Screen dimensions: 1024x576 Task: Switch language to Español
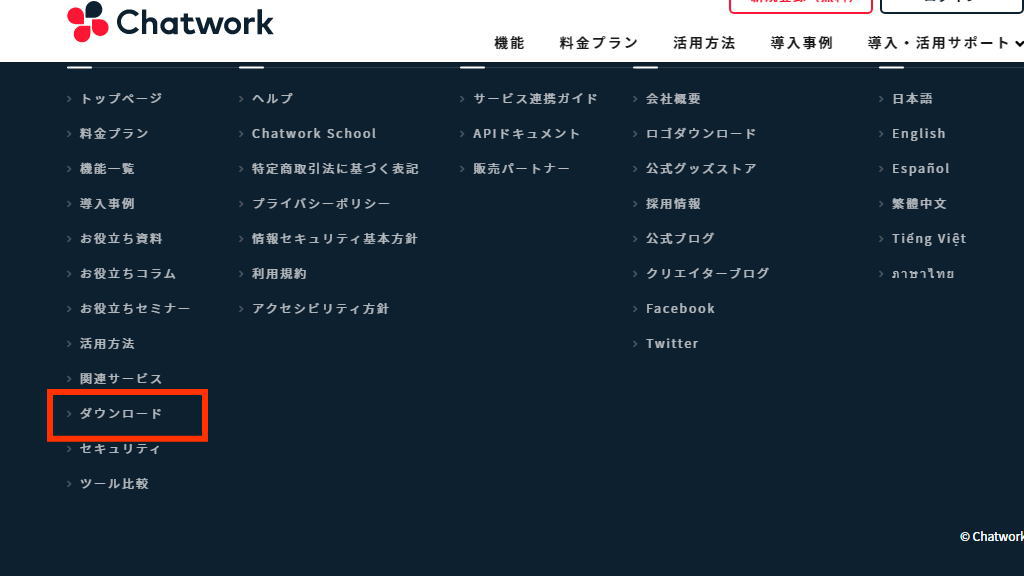[921, 168]
